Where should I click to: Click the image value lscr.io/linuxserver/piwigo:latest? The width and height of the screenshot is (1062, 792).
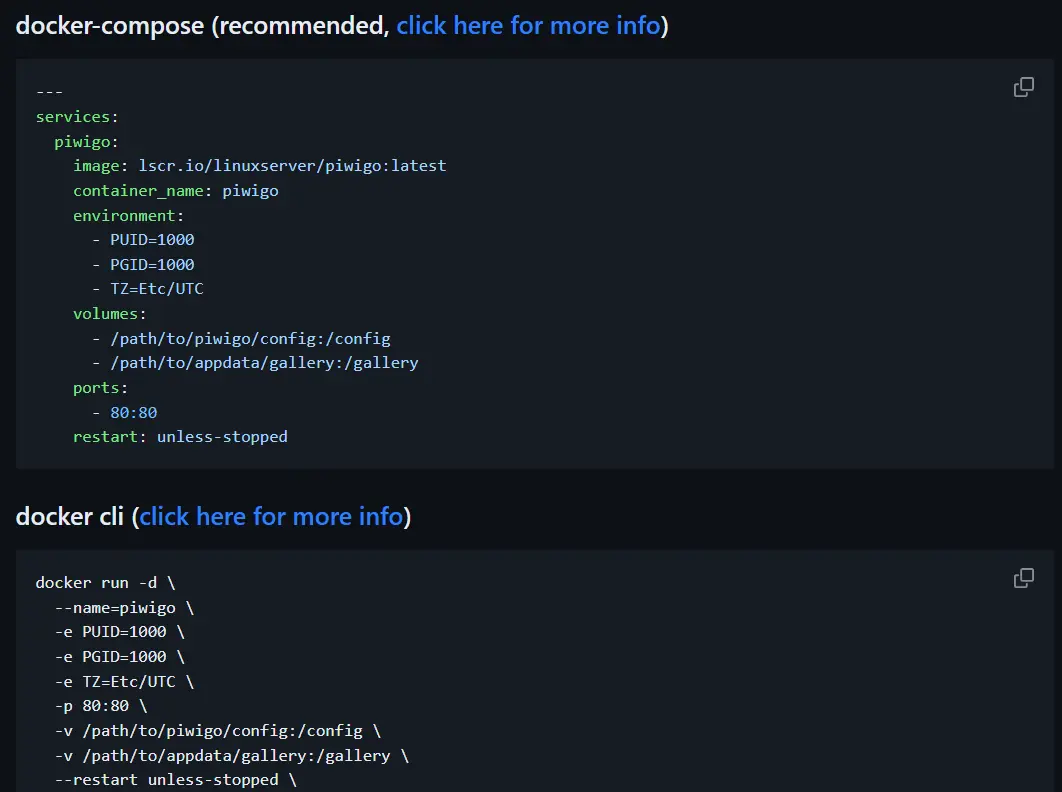(x=293, y=166)
